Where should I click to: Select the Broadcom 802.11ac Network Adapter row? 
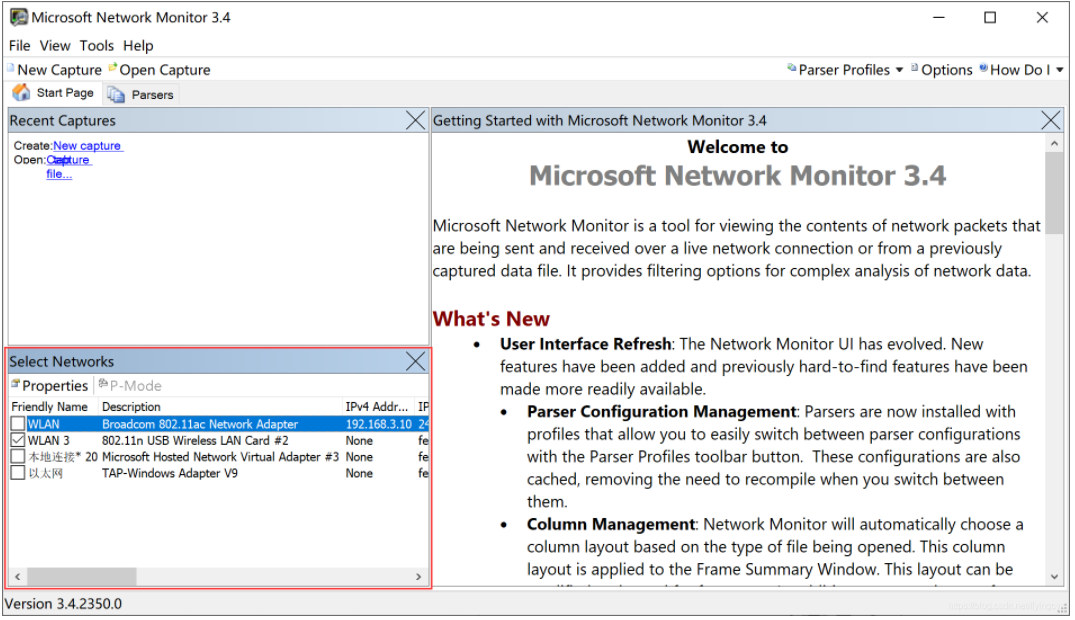pos(219,425)
